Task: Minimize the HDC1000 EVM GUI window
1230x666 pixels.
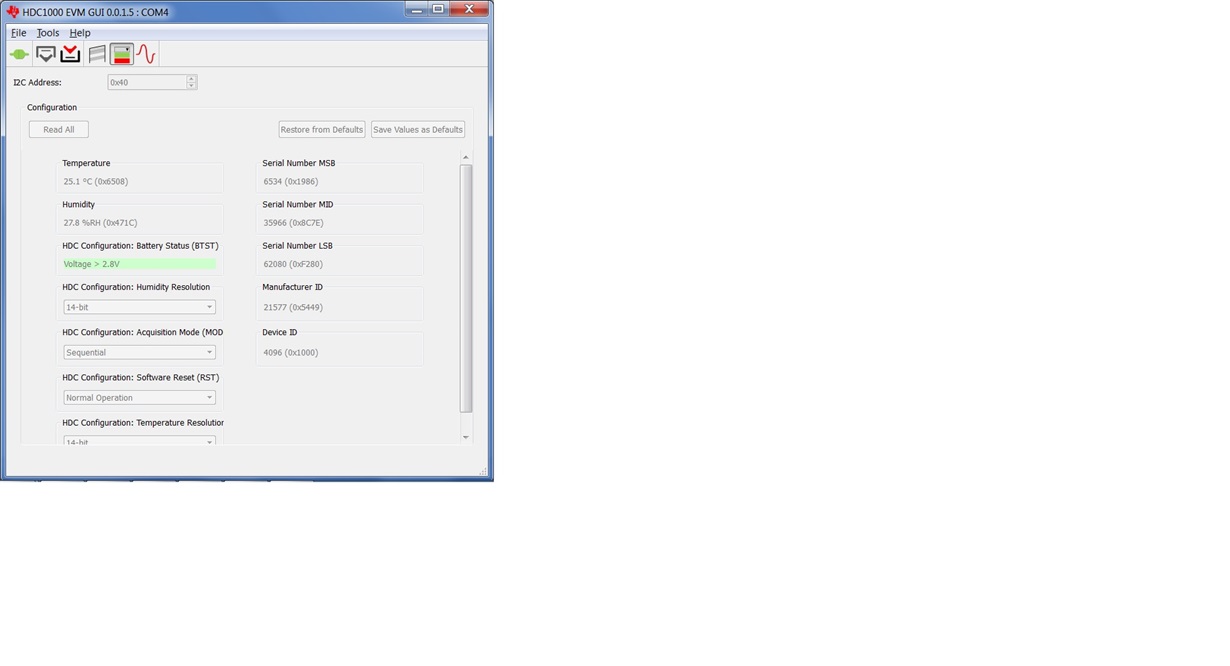Action: [x=416, y=9]
